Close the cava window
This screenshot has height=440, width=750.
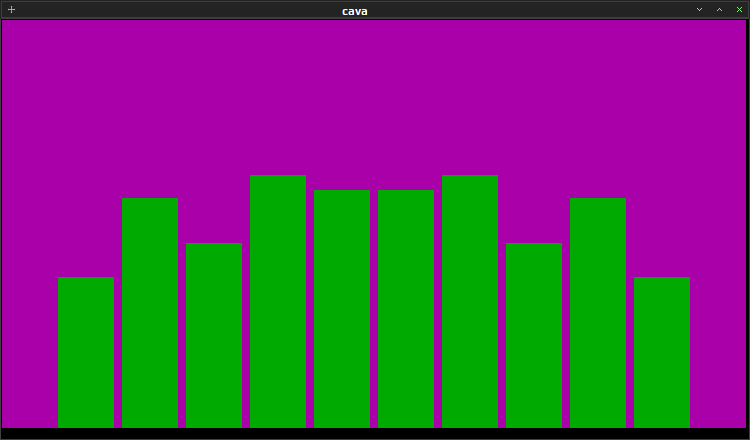(x=739, y=10)
